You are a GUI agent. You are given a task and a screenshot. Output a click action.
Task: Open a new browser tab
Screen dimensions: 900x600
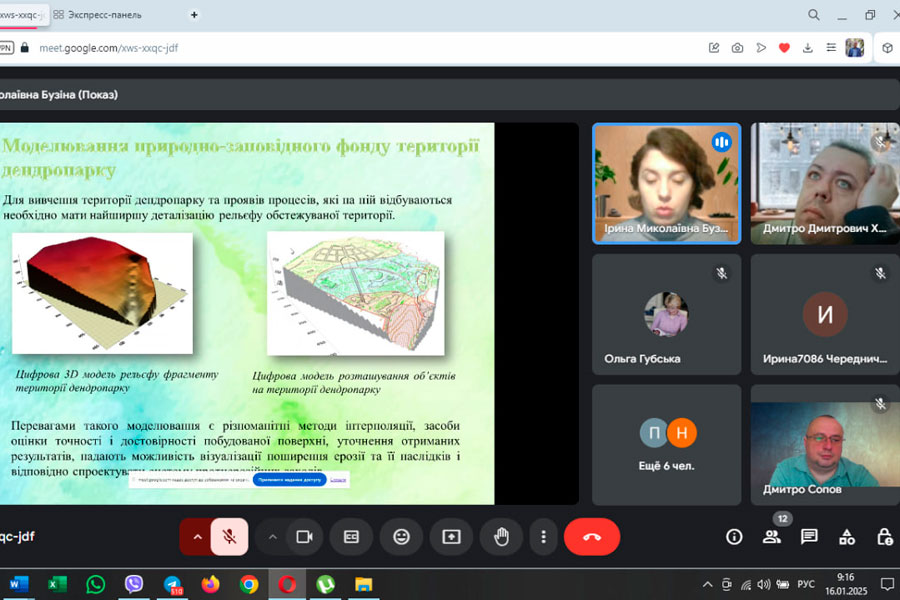click(x=194, y=15)
